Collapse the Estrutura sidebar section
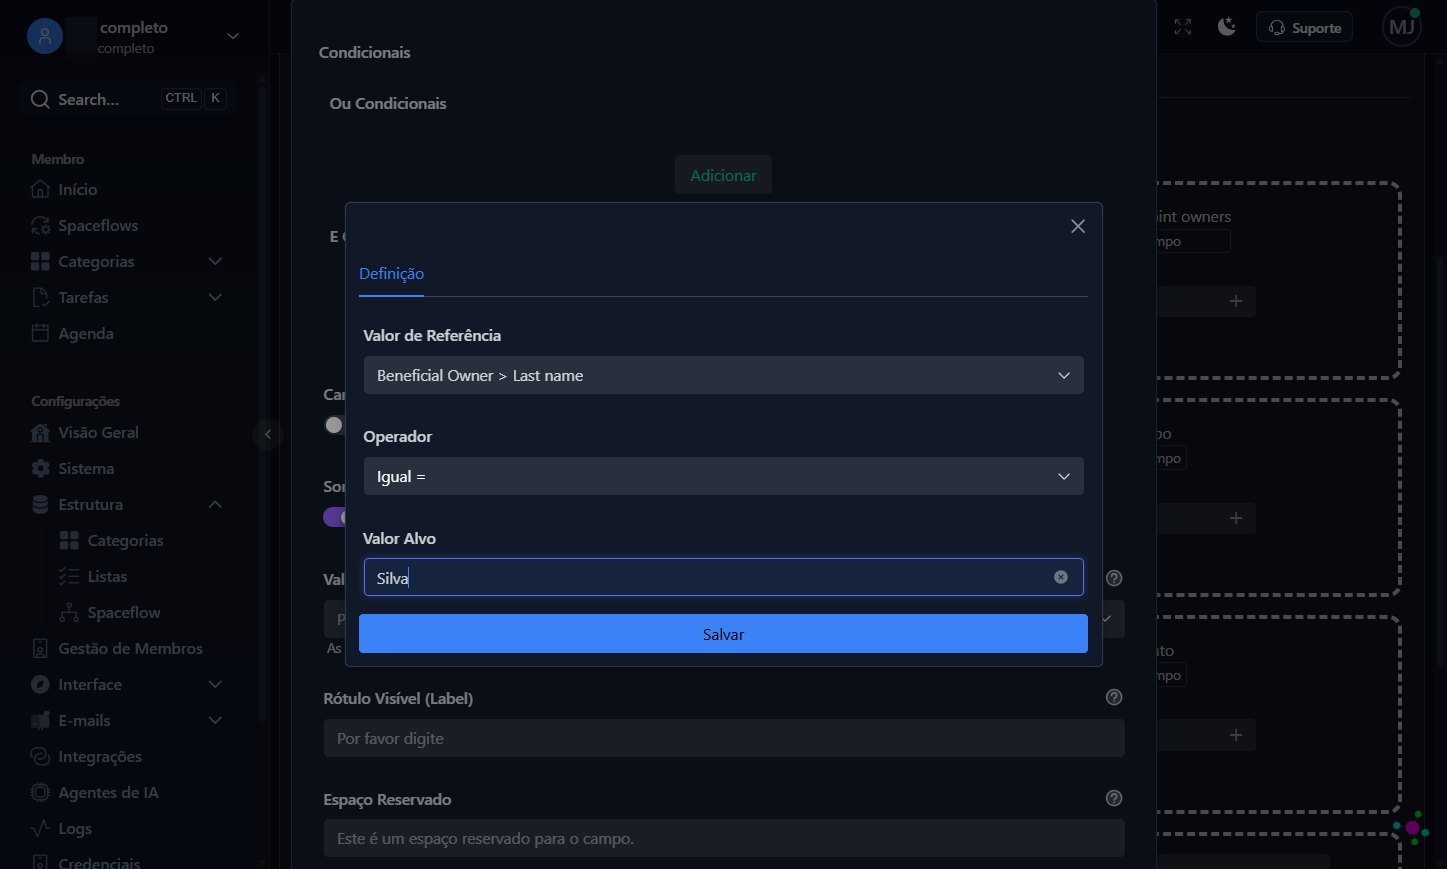This screenshot has width=1447, height=869. pos(127,504)
